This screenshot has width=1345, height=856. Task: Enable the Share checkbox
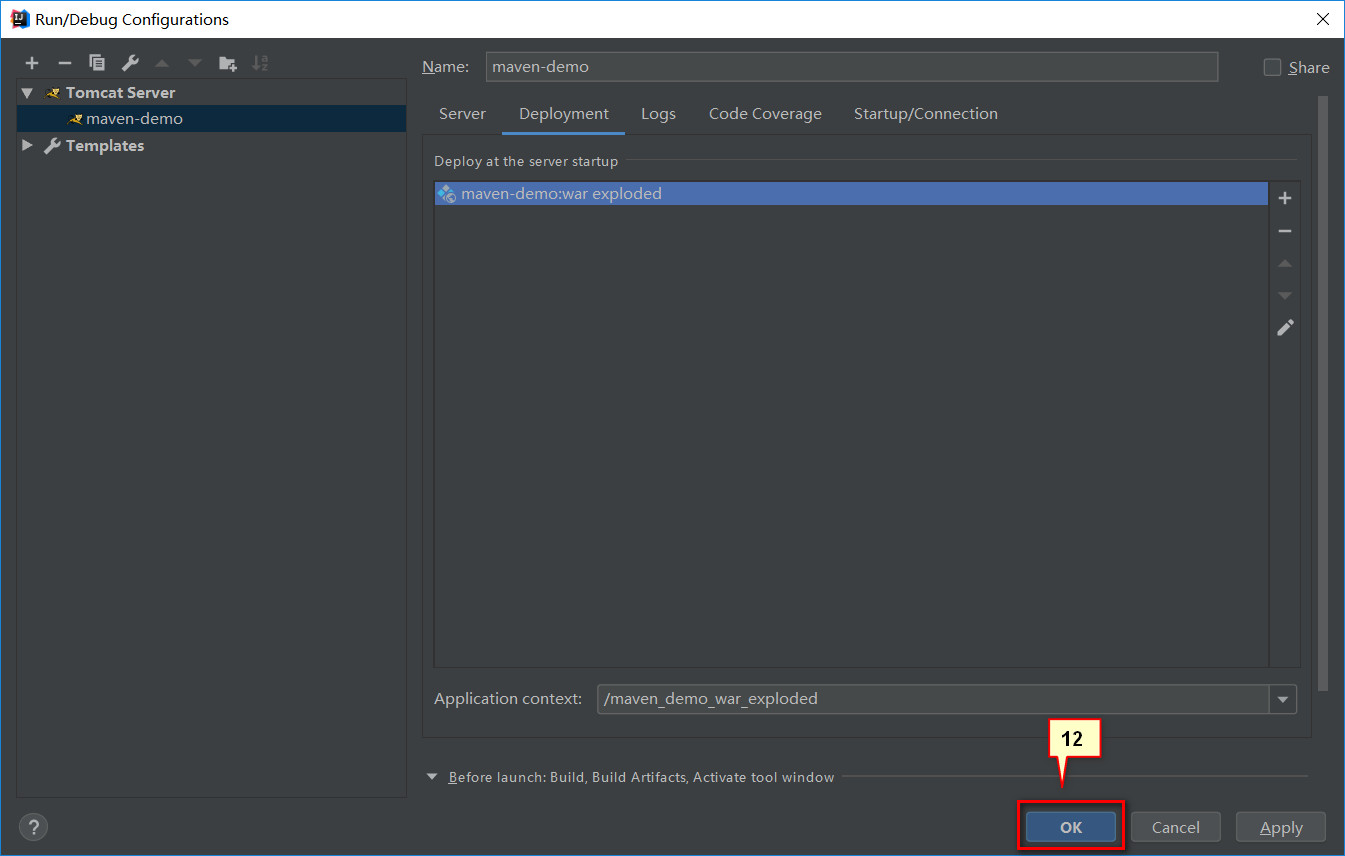tap(1272, 67)
